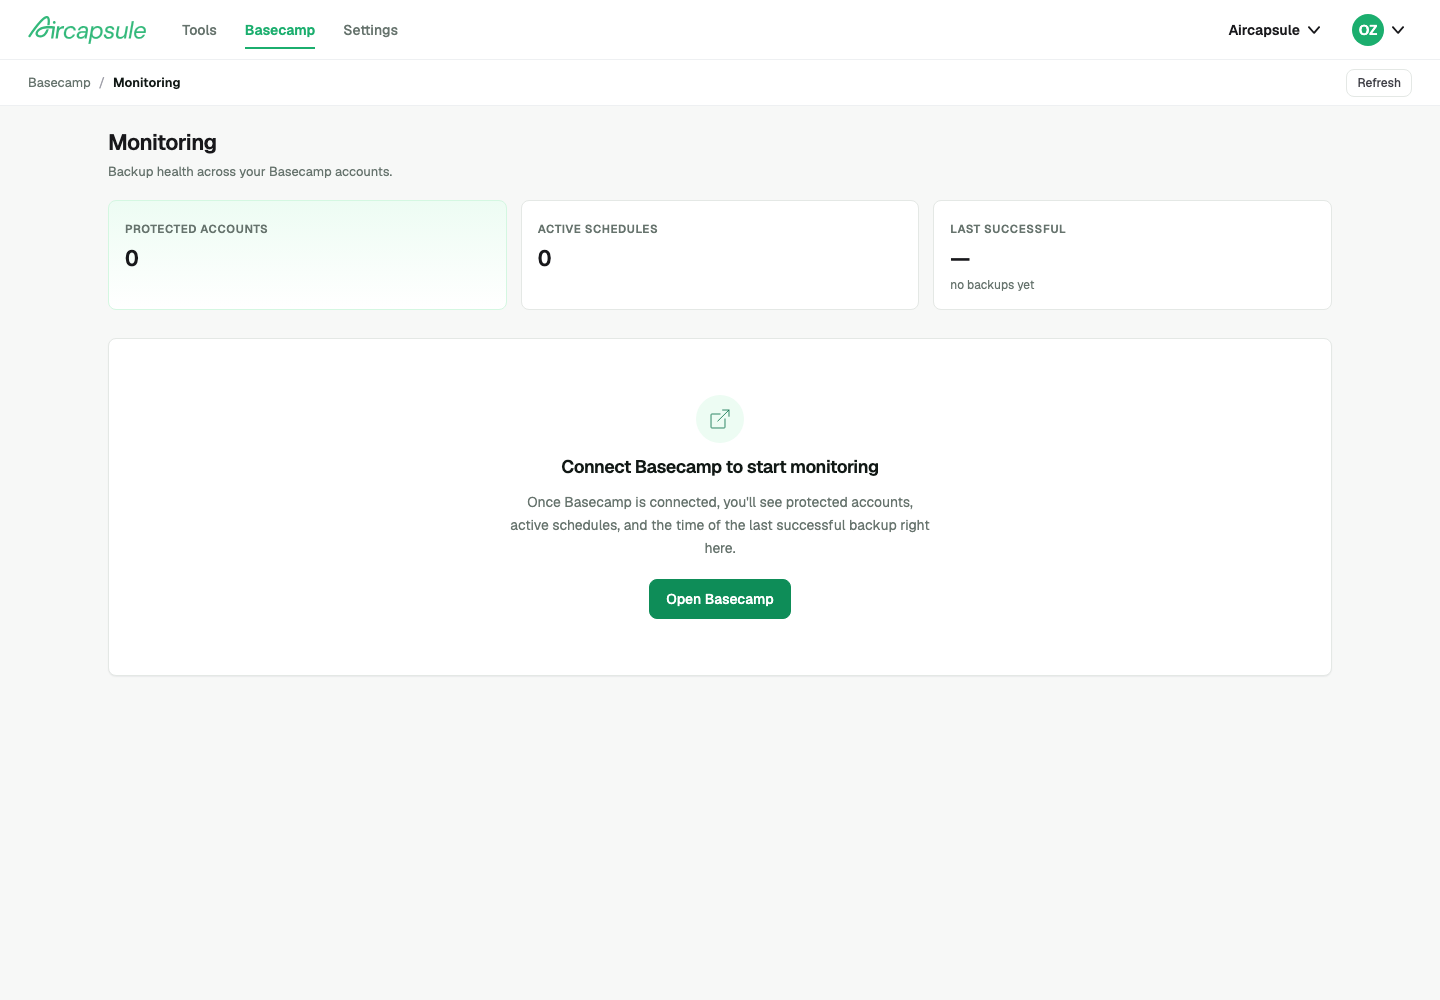The width and height of the screenshot is (1440, 1000).
Task: Expand the Aircapsule workspace dropdown
Action: tap(1274, 30)
